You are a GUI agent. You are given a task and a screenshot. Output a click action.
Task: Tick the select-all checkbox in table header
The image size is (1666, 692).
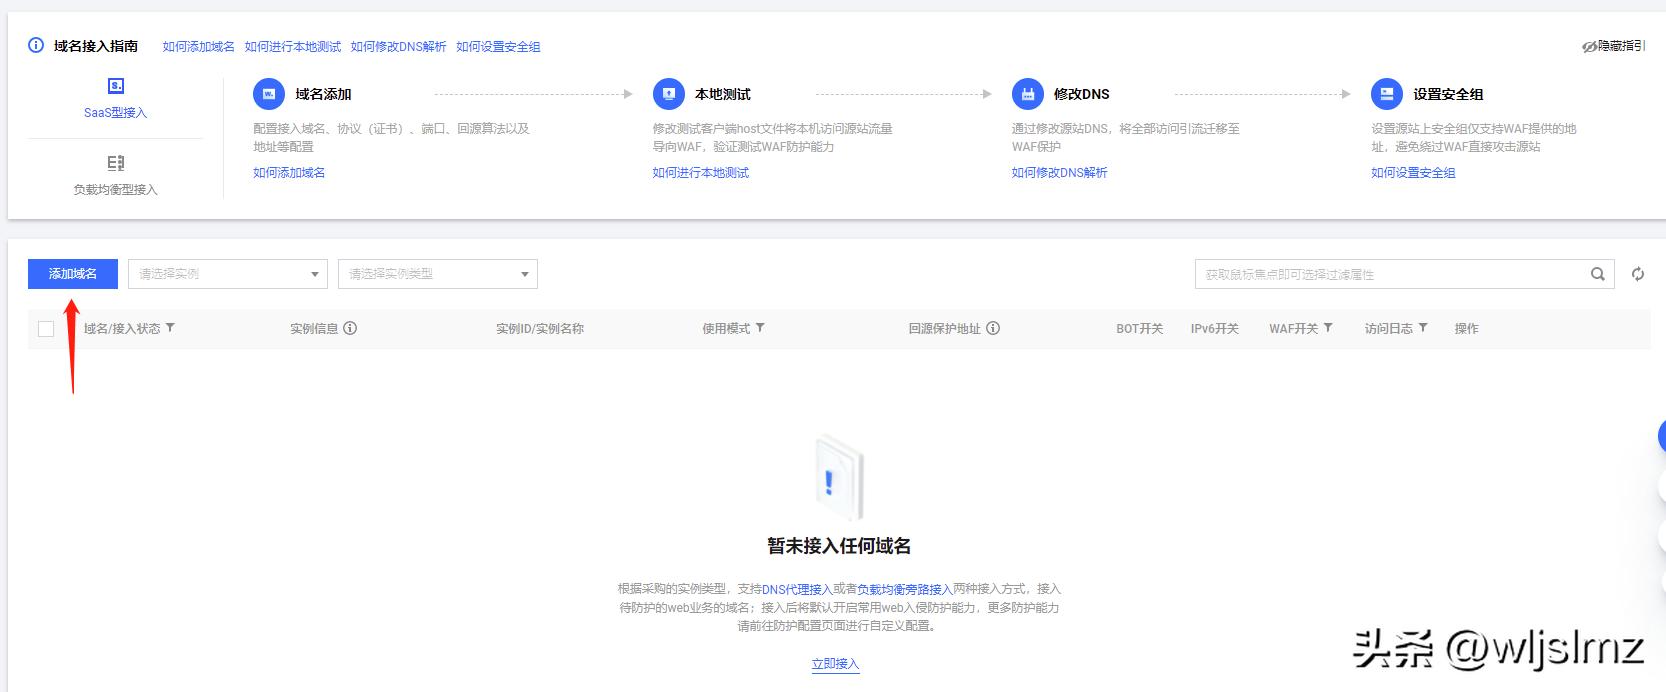[x=46, y=329]
